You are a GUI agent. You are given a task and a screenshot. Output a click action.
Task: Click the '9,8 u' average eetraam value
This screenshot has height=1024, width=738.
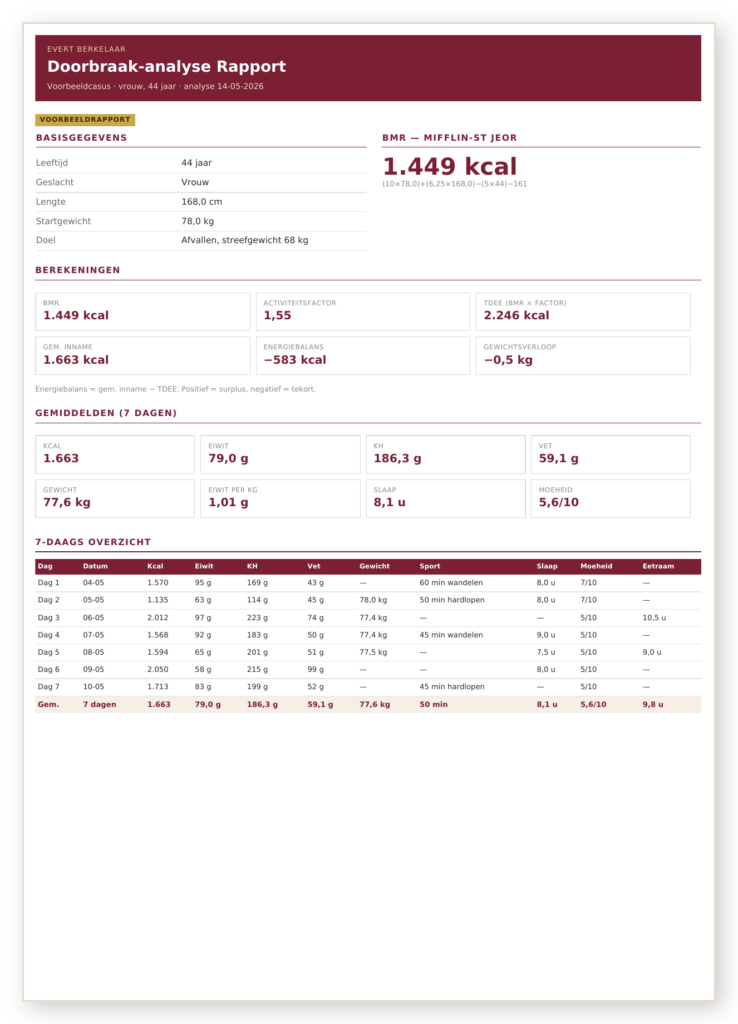[653, 704]
